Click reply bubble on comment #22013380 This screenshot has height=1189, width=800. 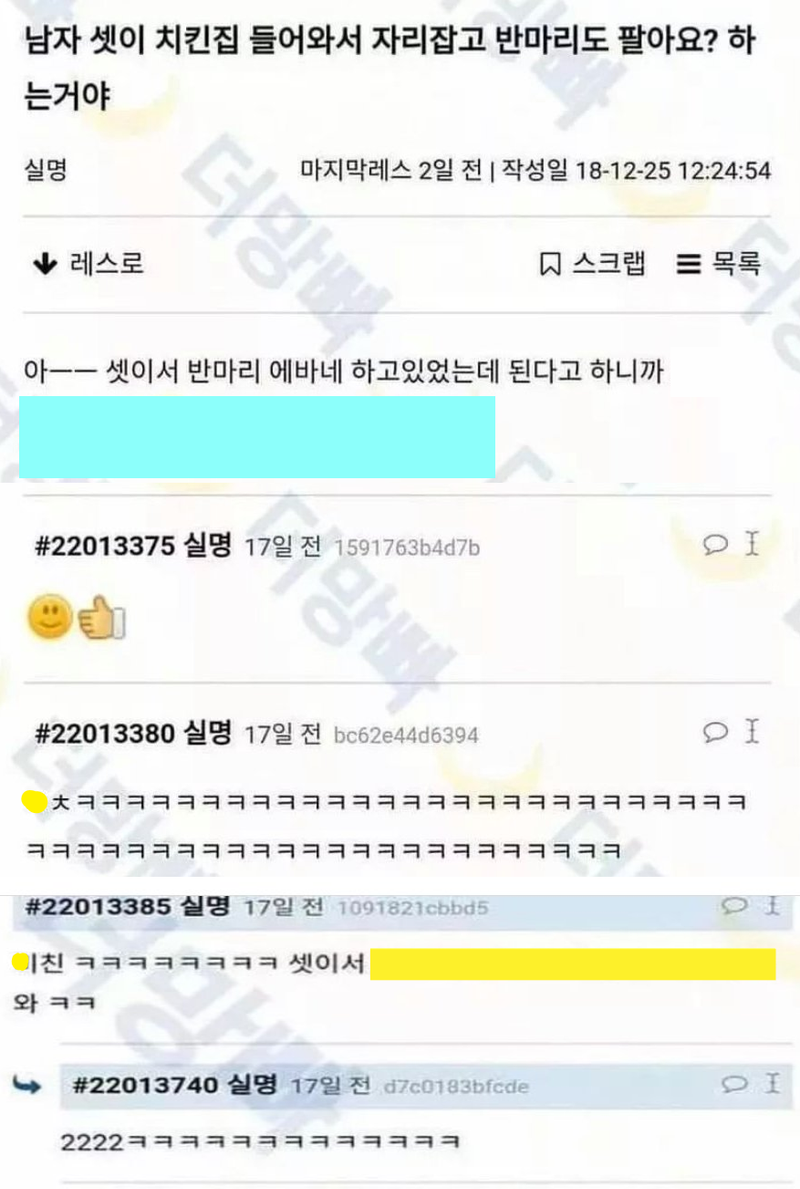(715, 732)
